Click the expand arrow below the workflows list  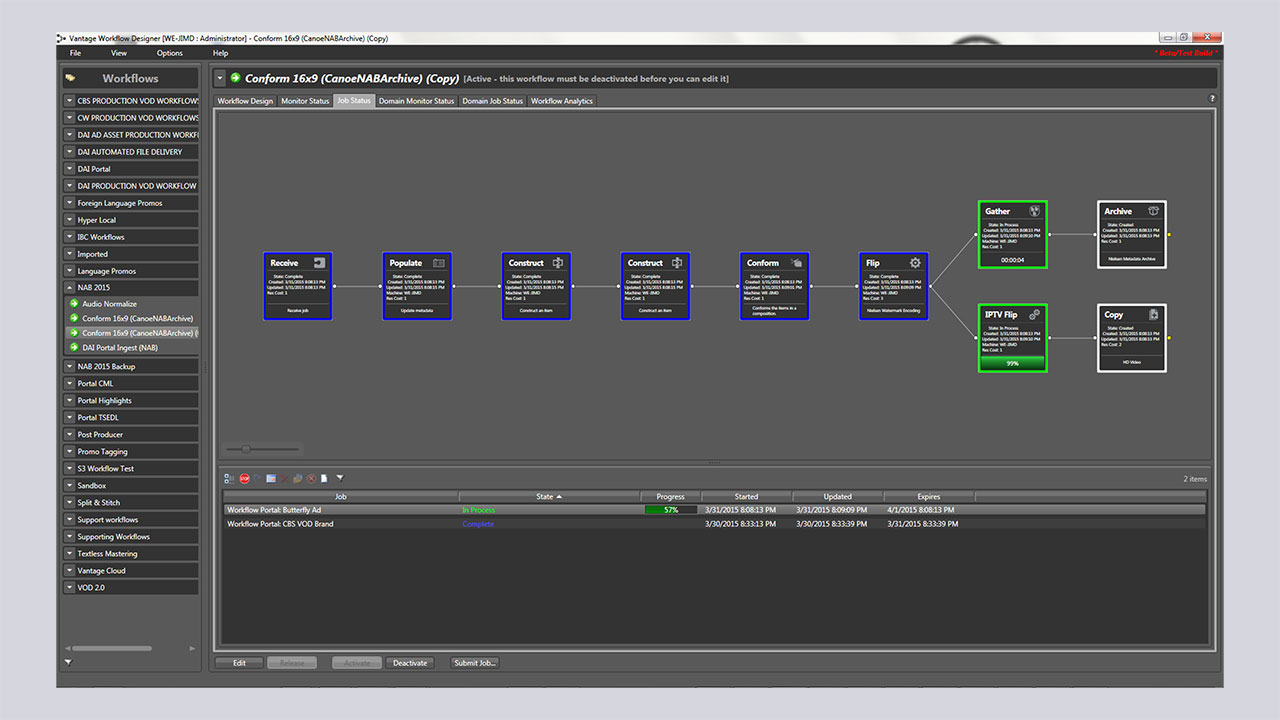(69, 662)
